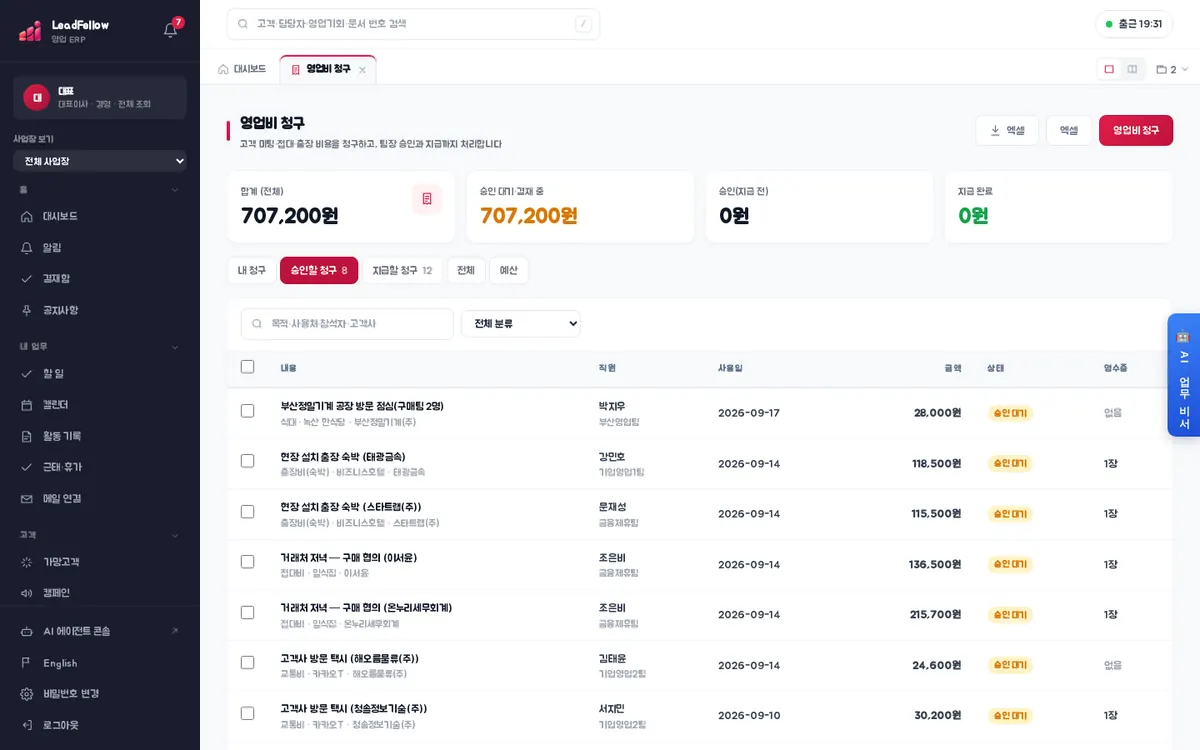Click the amount 215,700원

(935, 614)
